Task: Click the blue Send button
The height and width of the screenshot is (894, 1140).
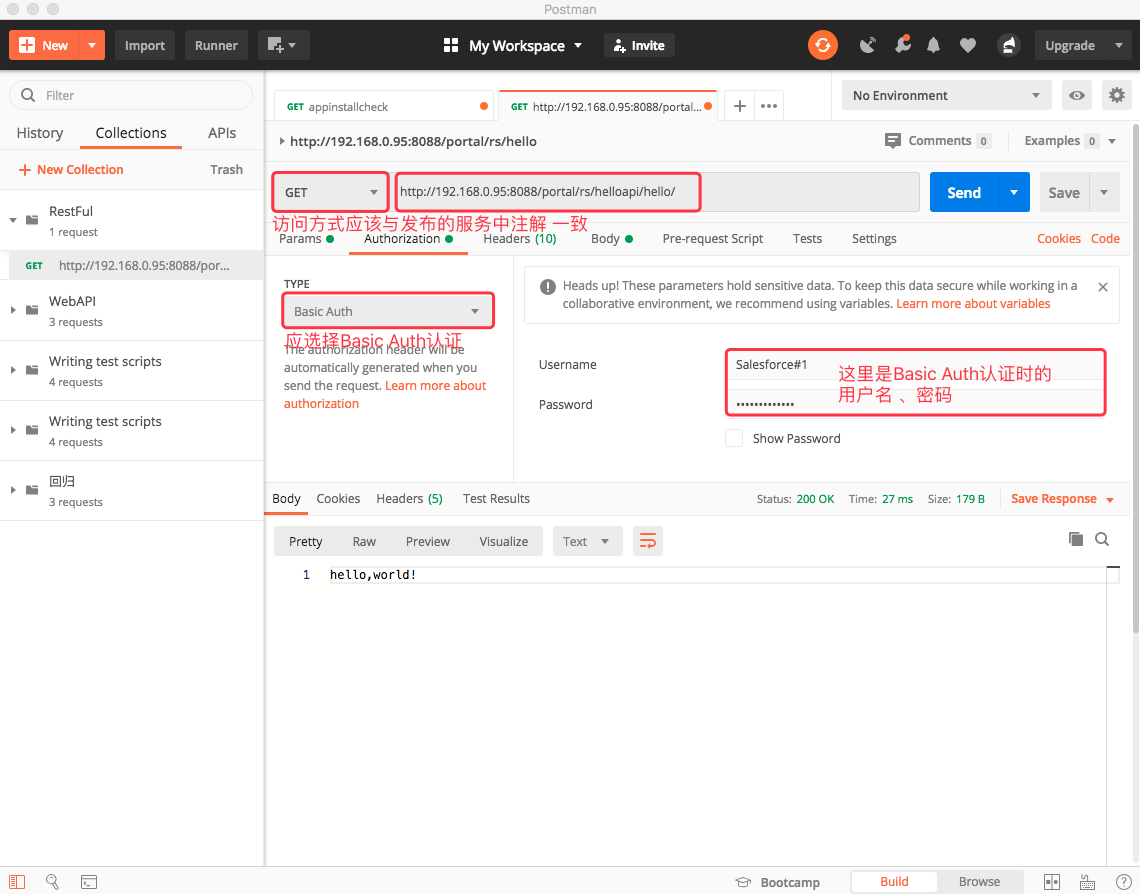Action: [963, 193]
